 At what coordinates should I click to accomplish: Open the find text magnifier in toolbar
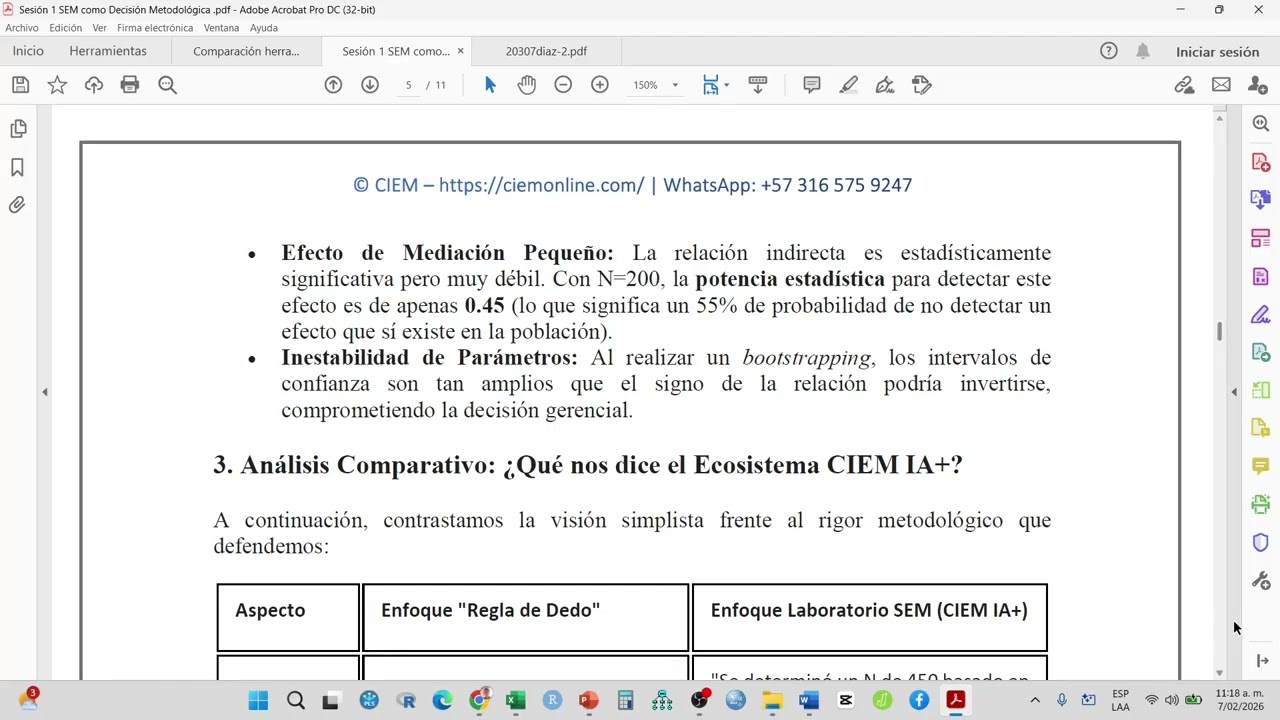(167, 85)
